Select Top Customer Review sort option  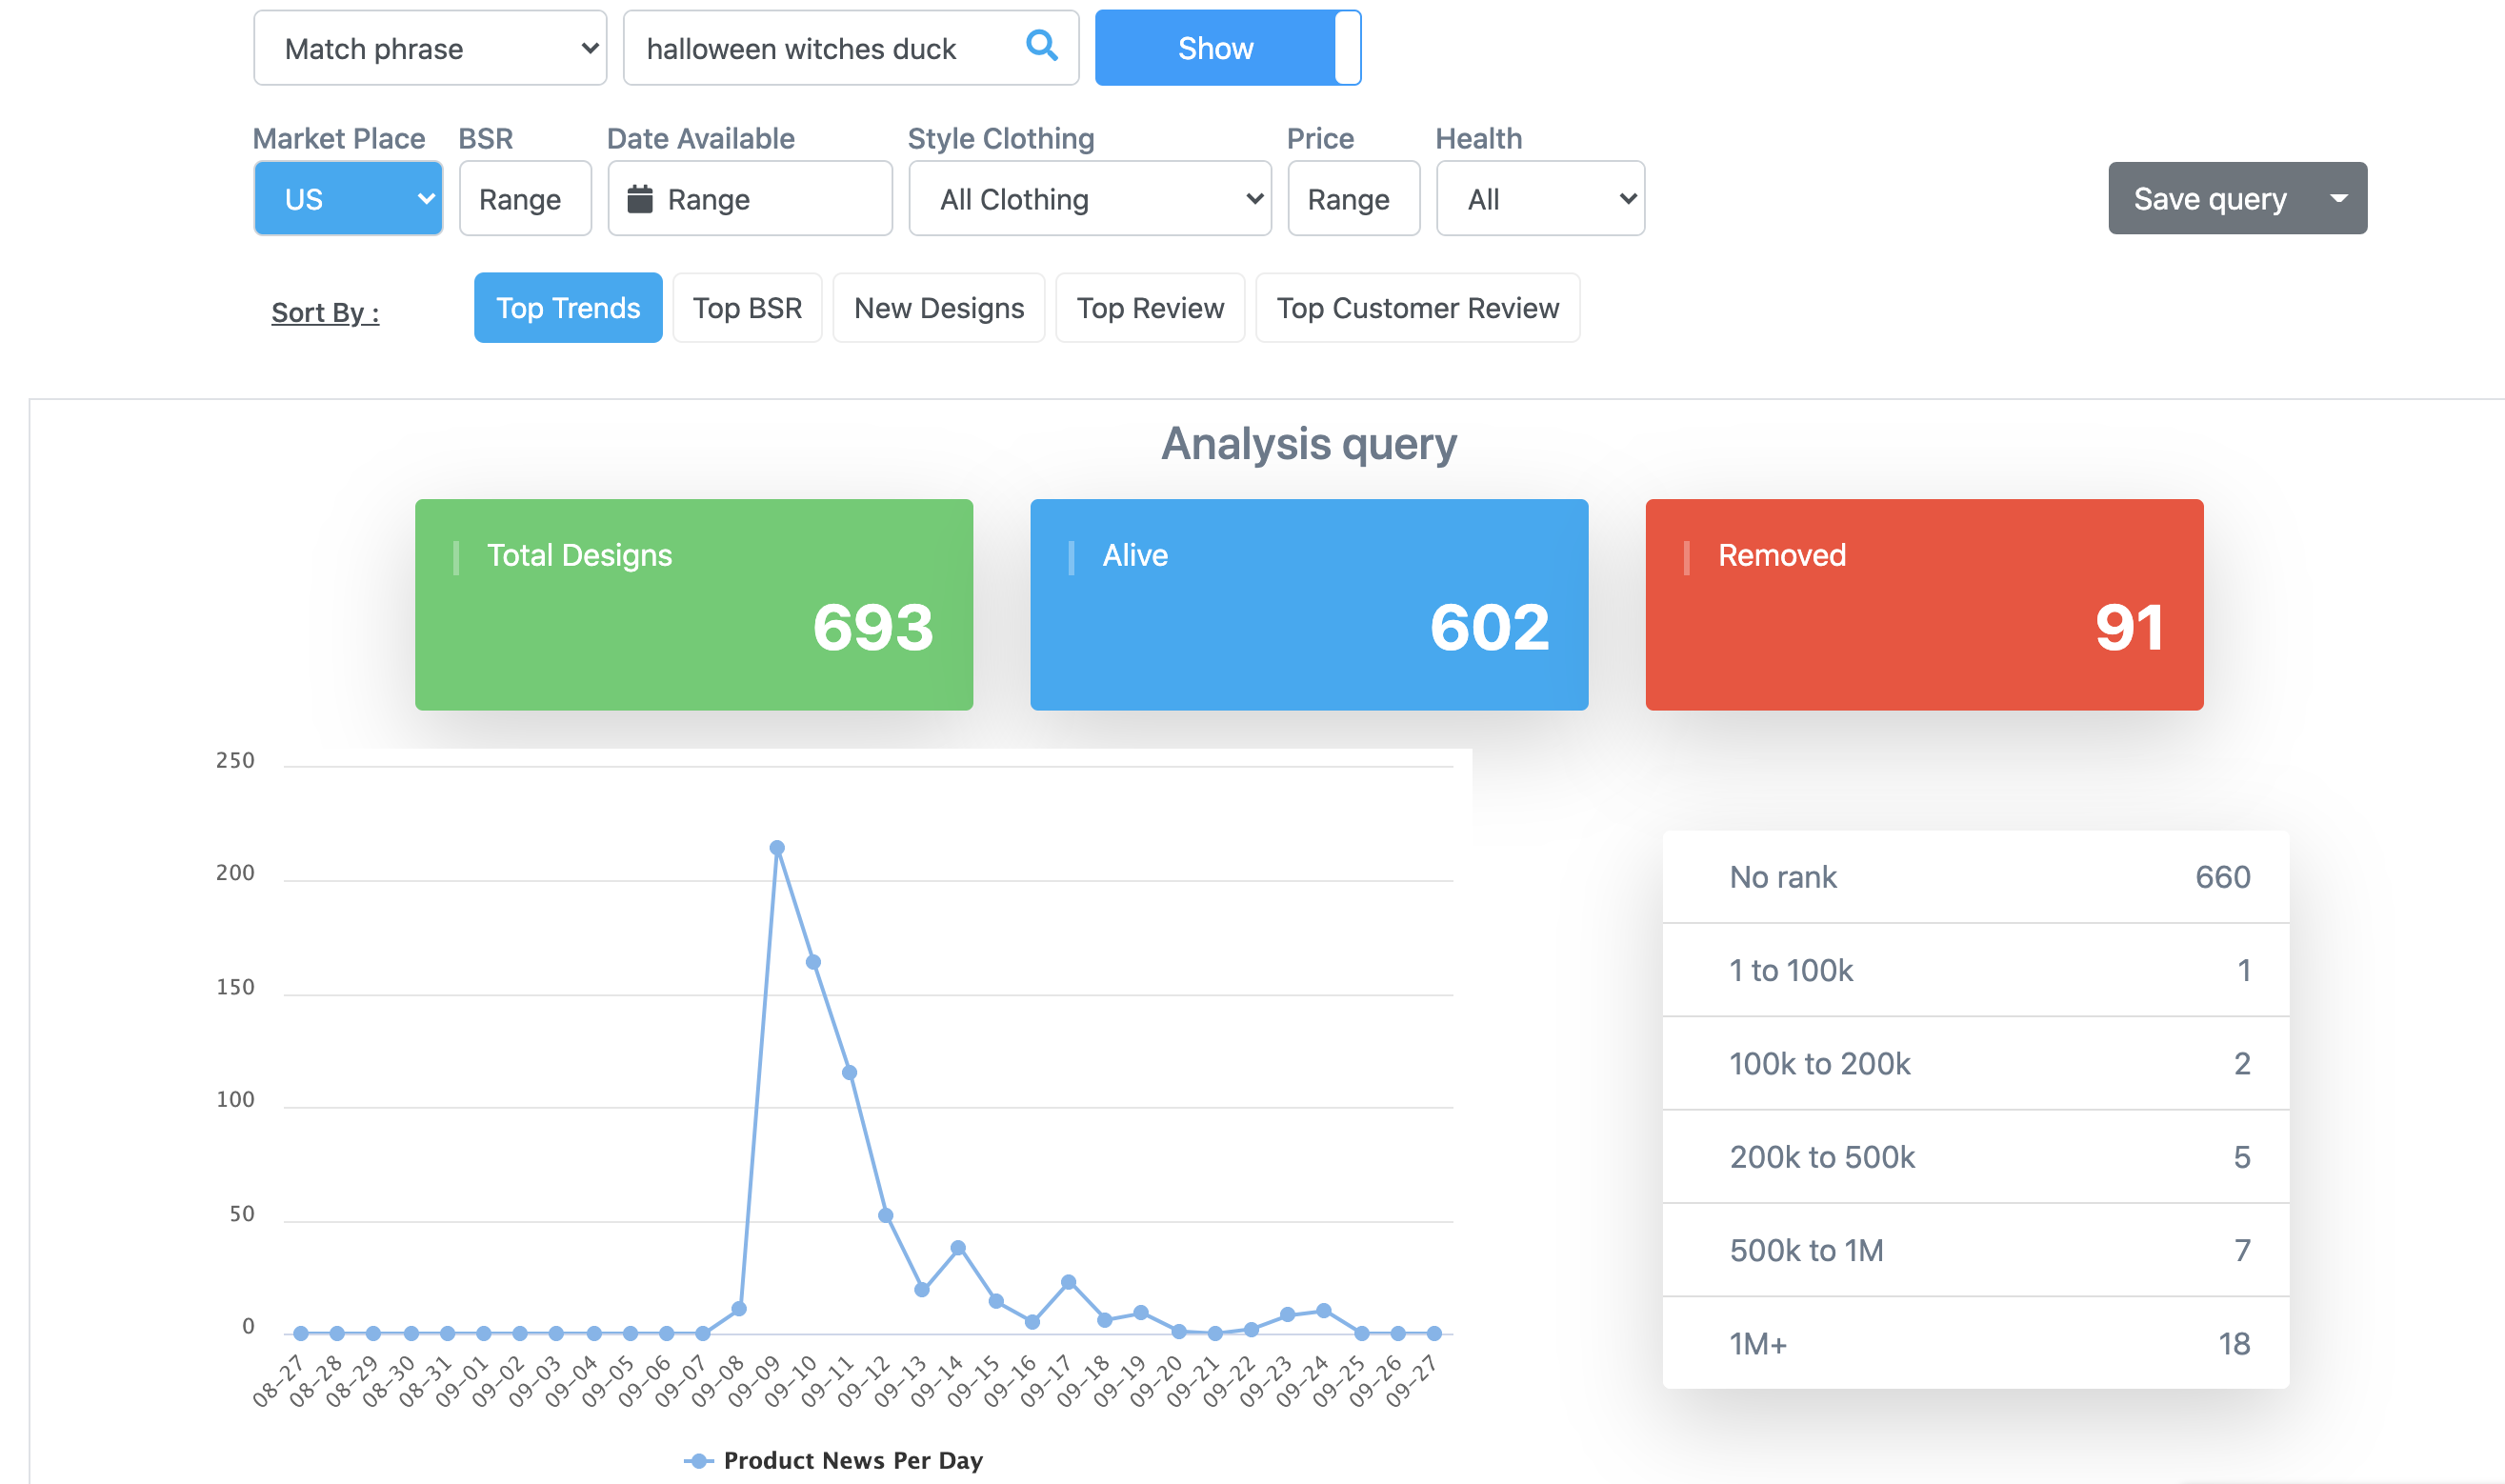(x=1417, y=308)
